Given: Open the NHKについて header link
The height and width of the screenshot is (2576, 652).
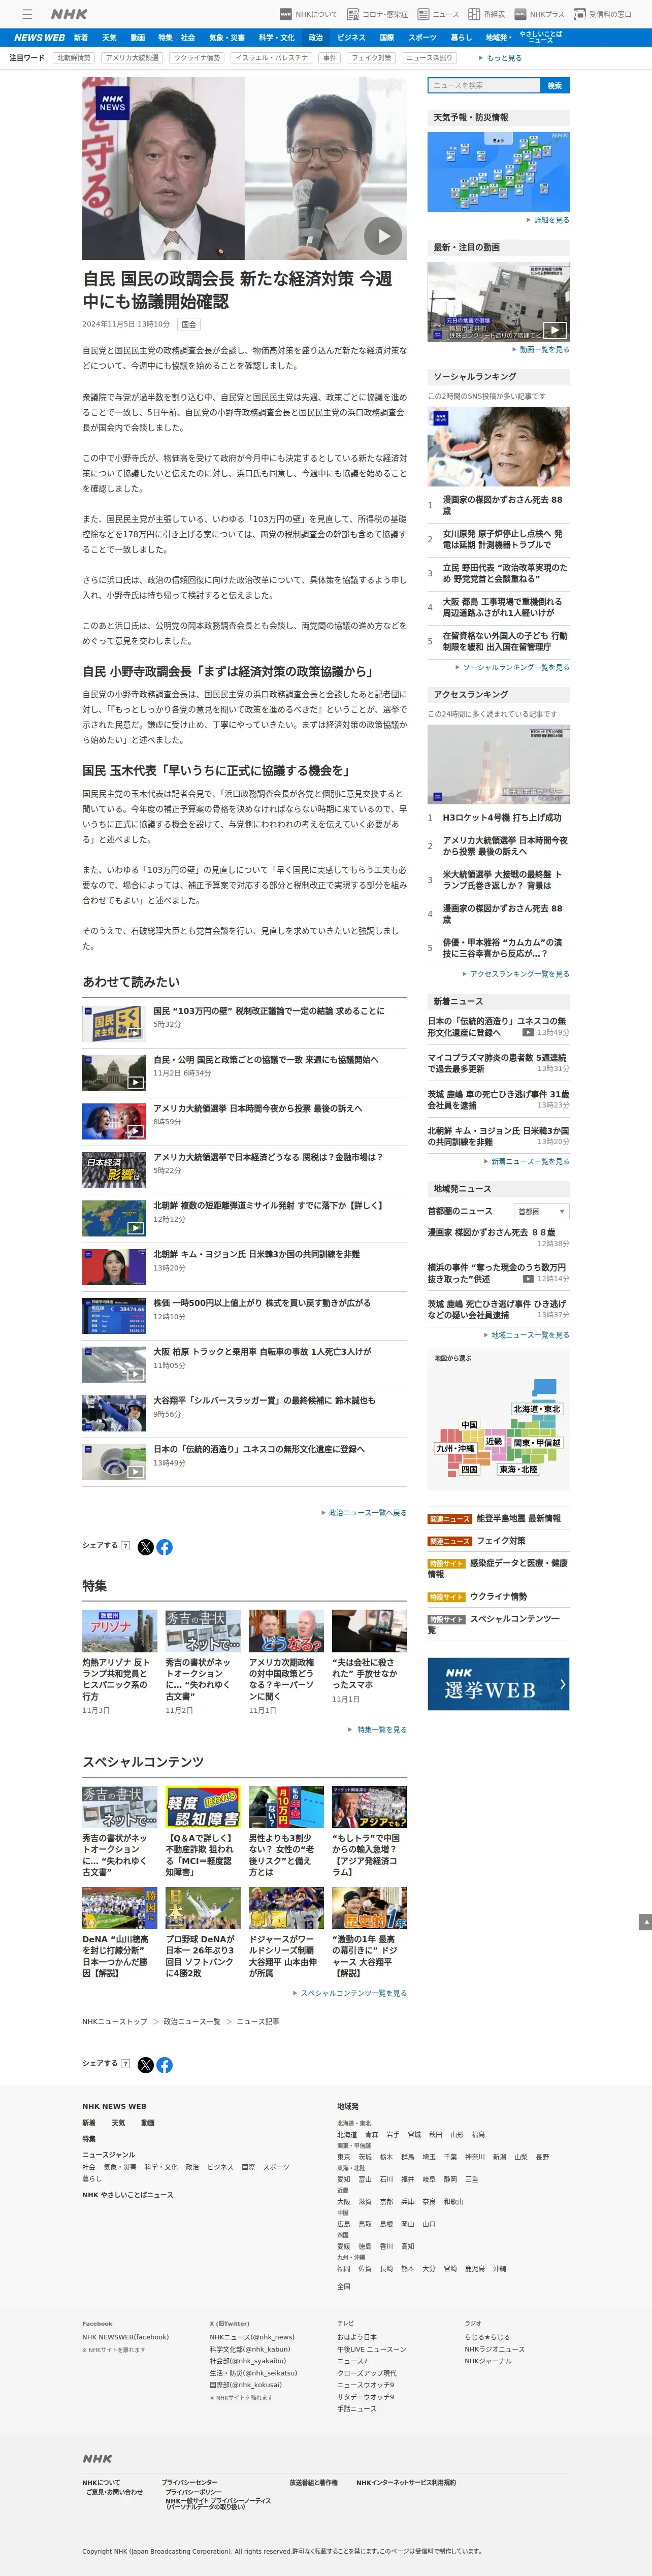Looking at the screenshot, I should [309, 14].
